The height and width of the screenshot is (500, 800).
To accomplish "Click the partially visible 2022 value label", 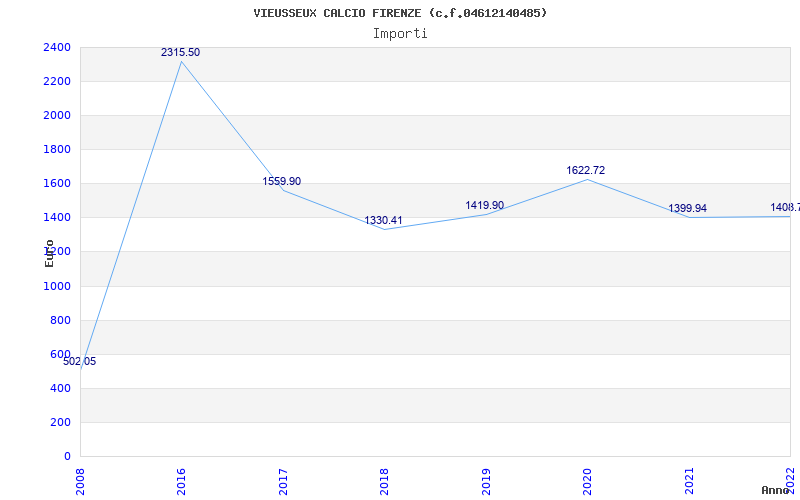I will [785, 207].
